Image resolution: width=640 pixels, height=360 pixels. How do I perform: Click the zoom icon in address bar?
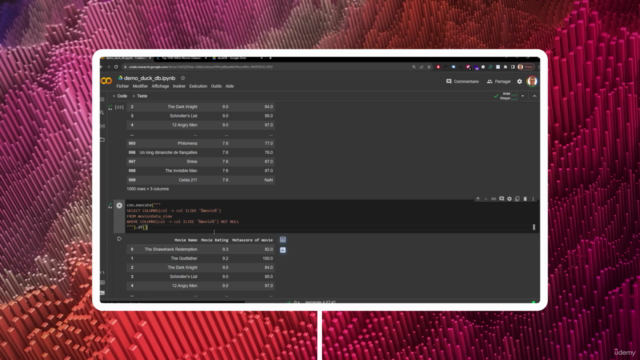click(414, 67)
